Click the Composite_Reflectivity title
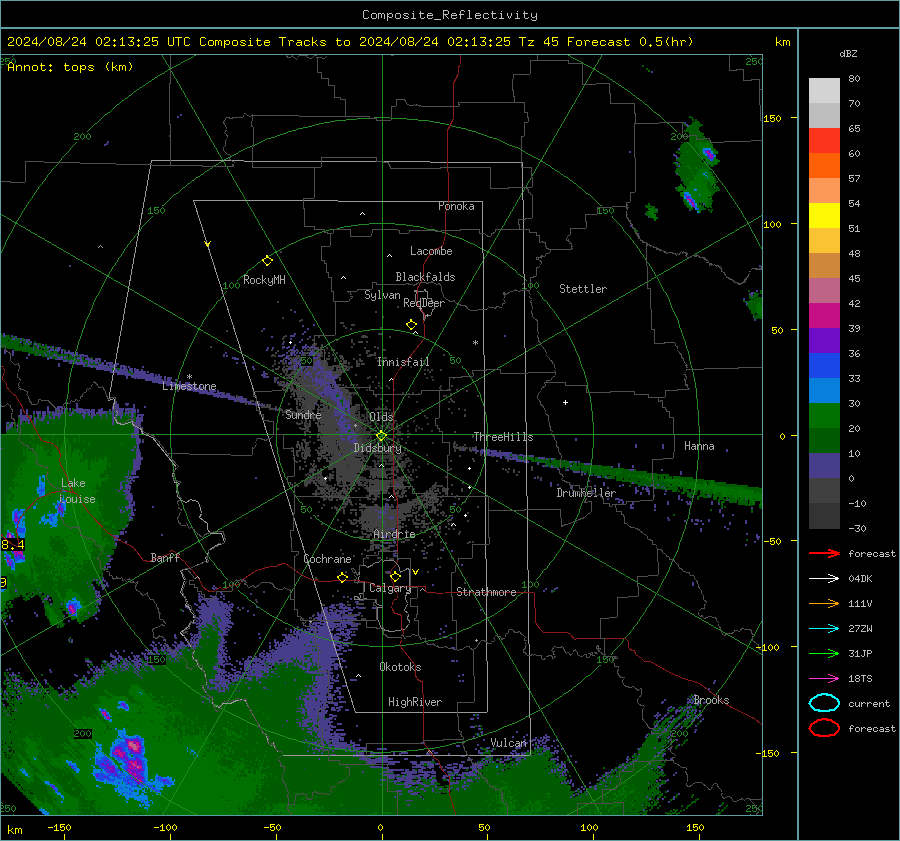900x841 pixels. coord(450,15)
